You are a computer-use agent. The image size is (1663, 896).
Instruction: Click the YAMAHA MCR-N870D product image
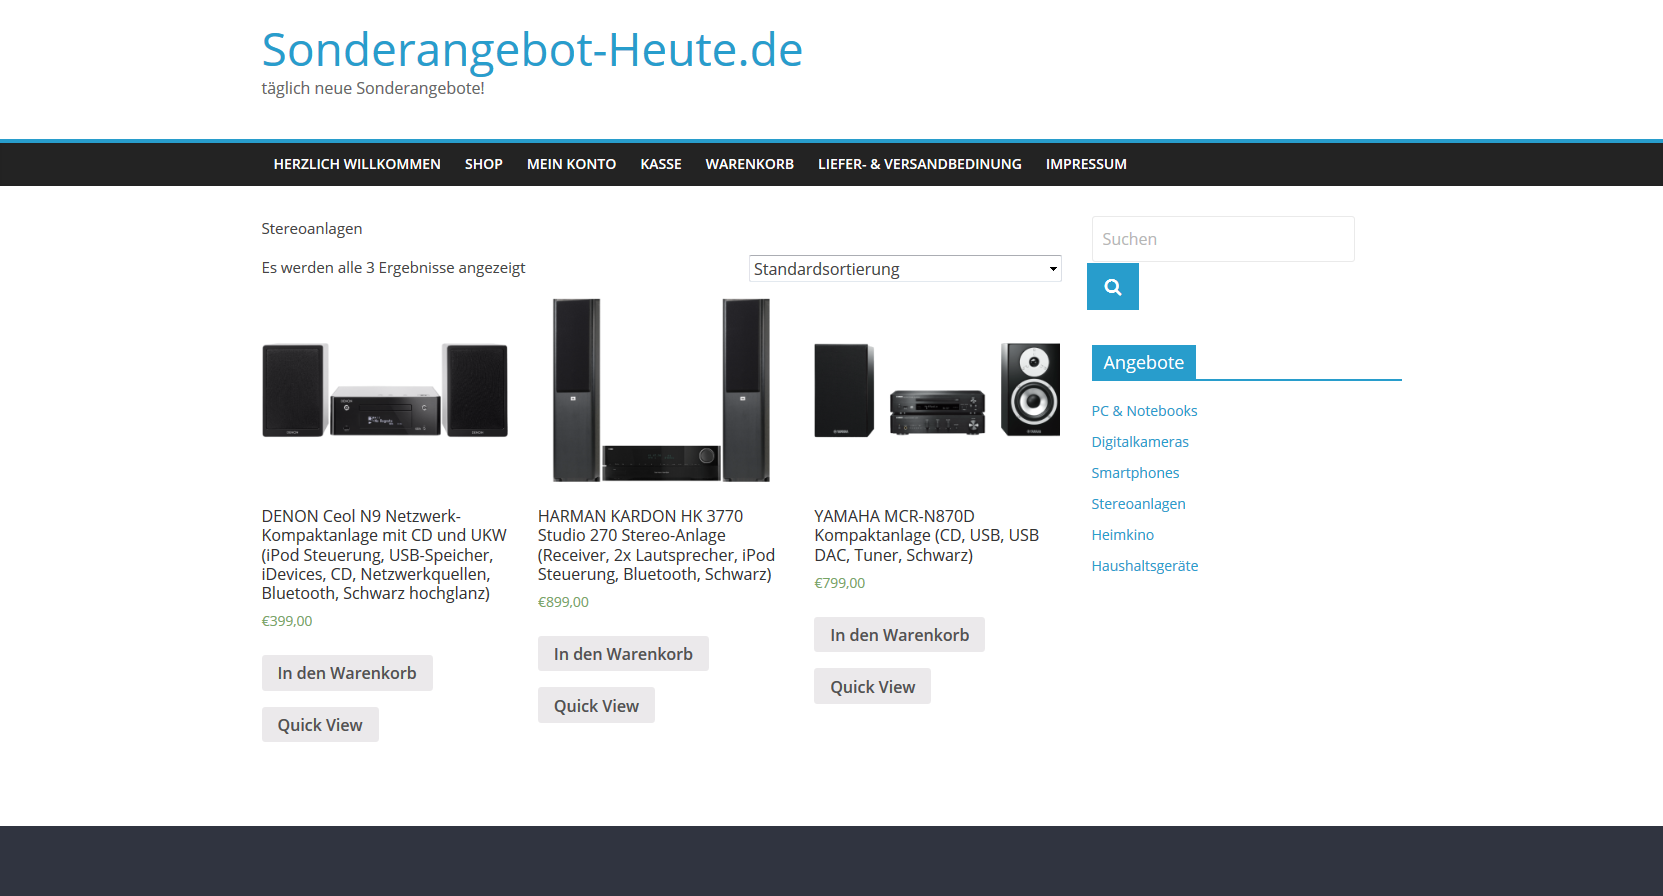coord(937,391)
